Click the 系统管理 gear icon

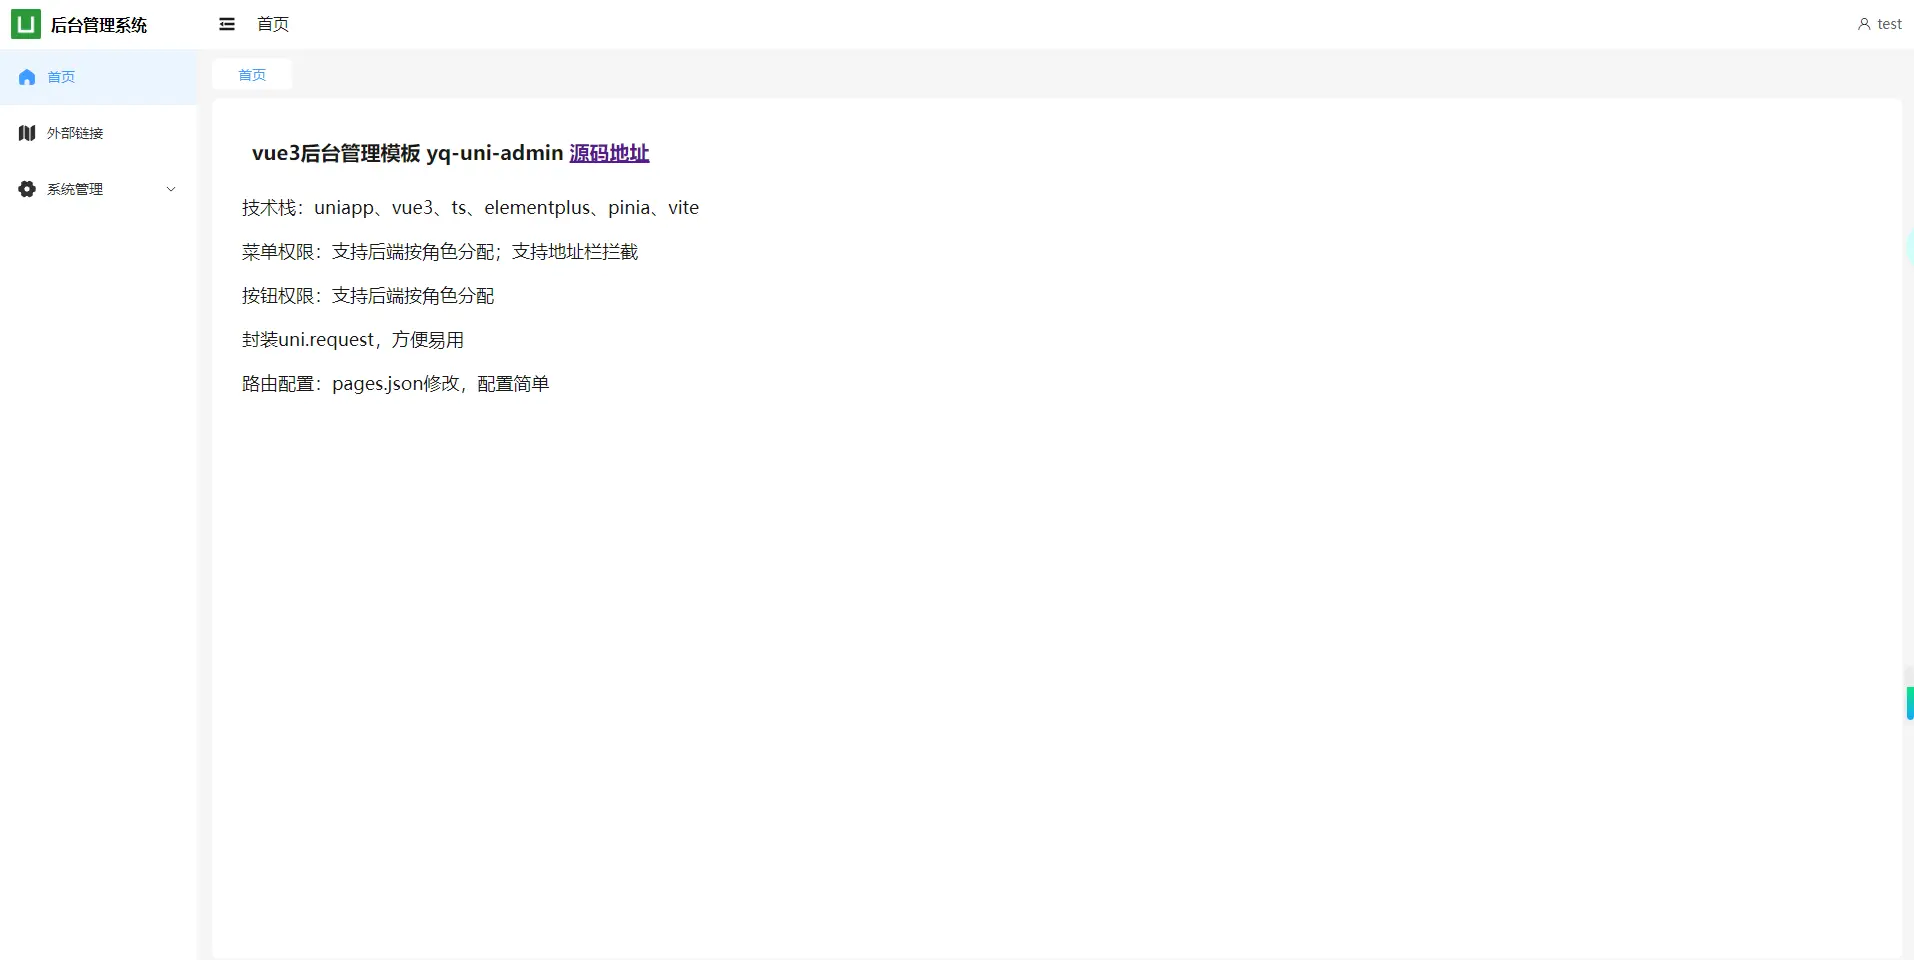tap(27, 189)
